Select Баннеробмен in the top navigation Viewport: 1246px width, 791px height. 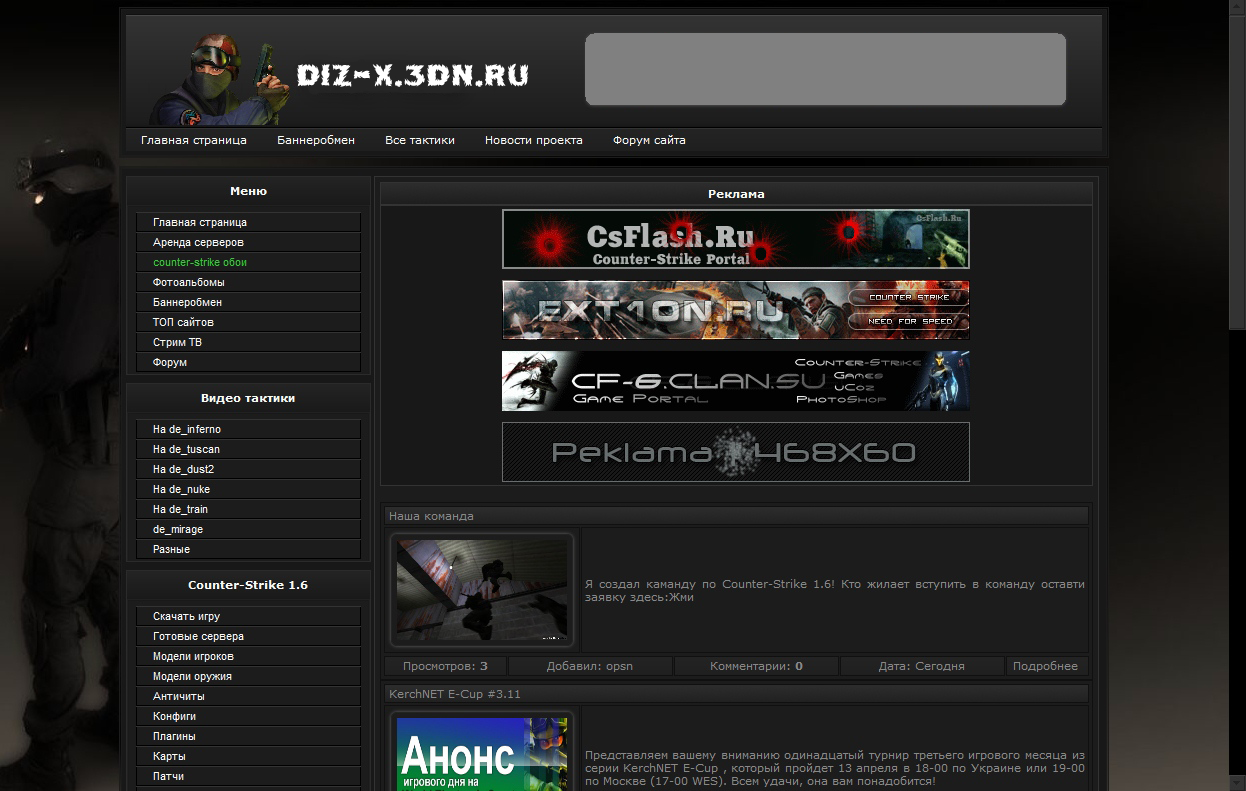[316, 140]
